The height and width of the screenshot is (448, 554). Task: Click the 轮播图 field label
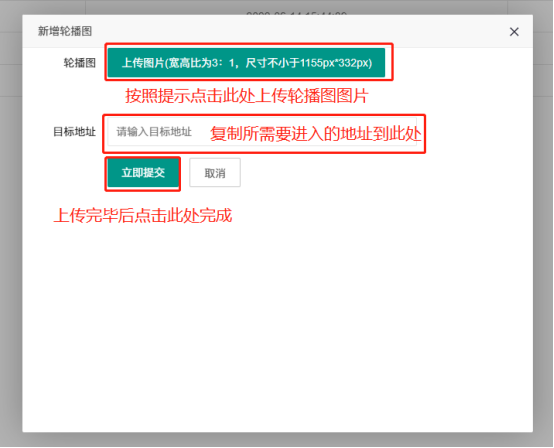point(80,63)
